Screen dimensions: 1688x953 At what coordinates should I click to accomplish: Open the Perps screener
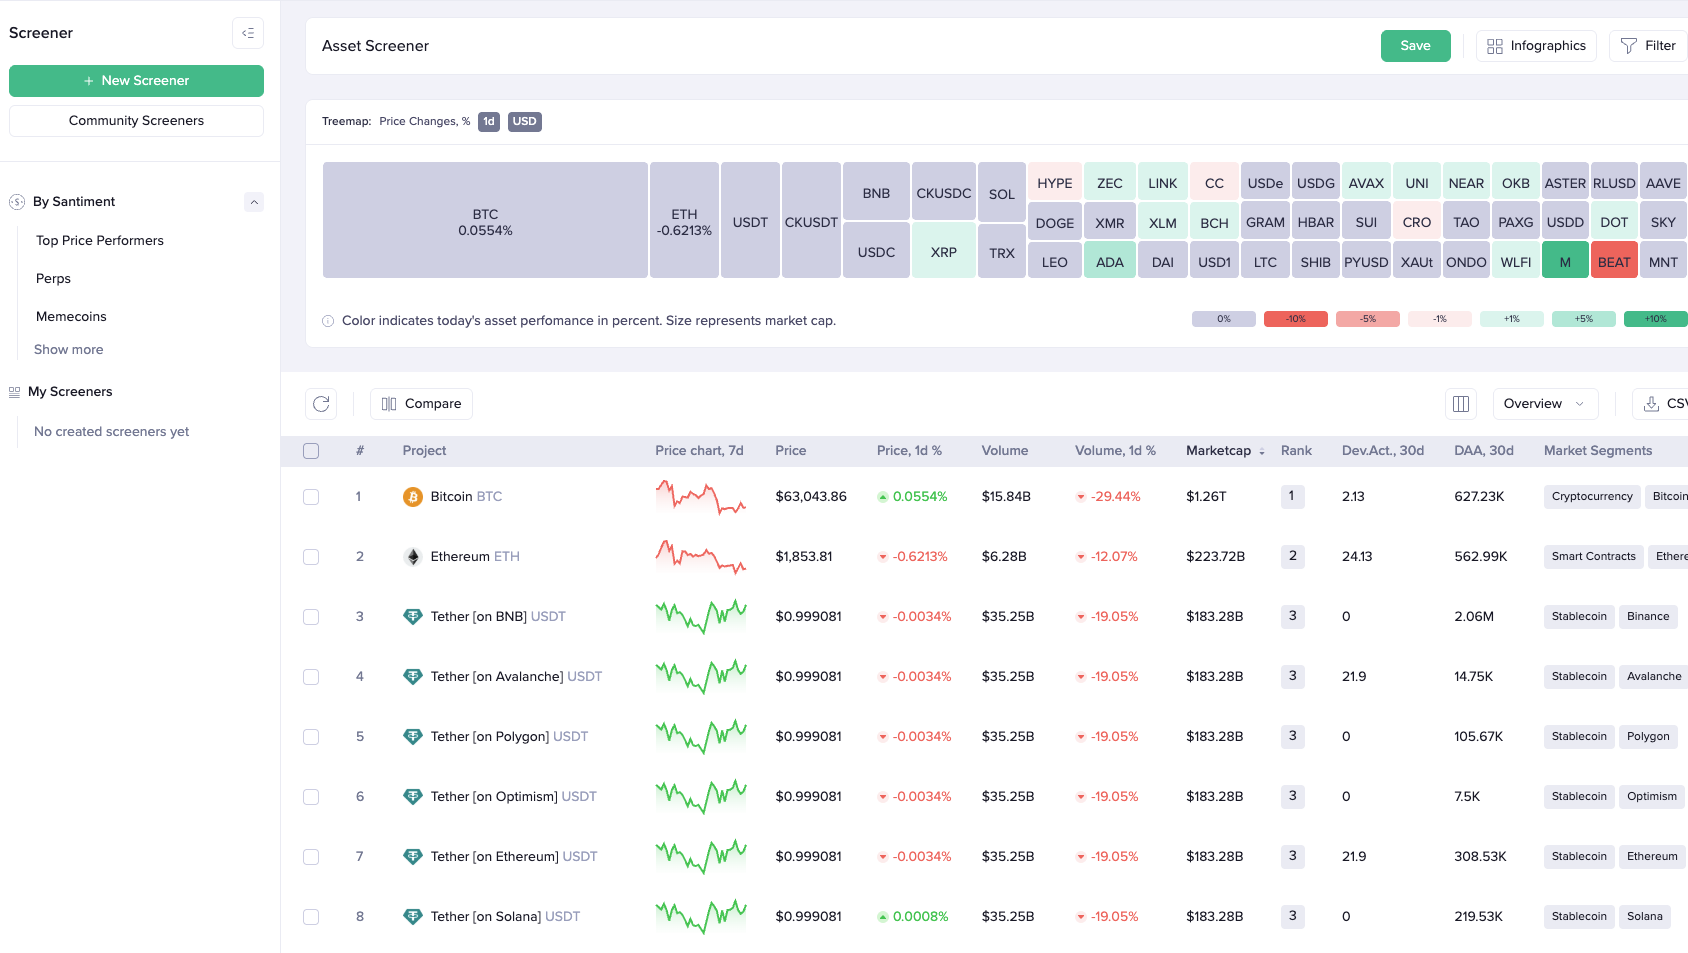53,279
